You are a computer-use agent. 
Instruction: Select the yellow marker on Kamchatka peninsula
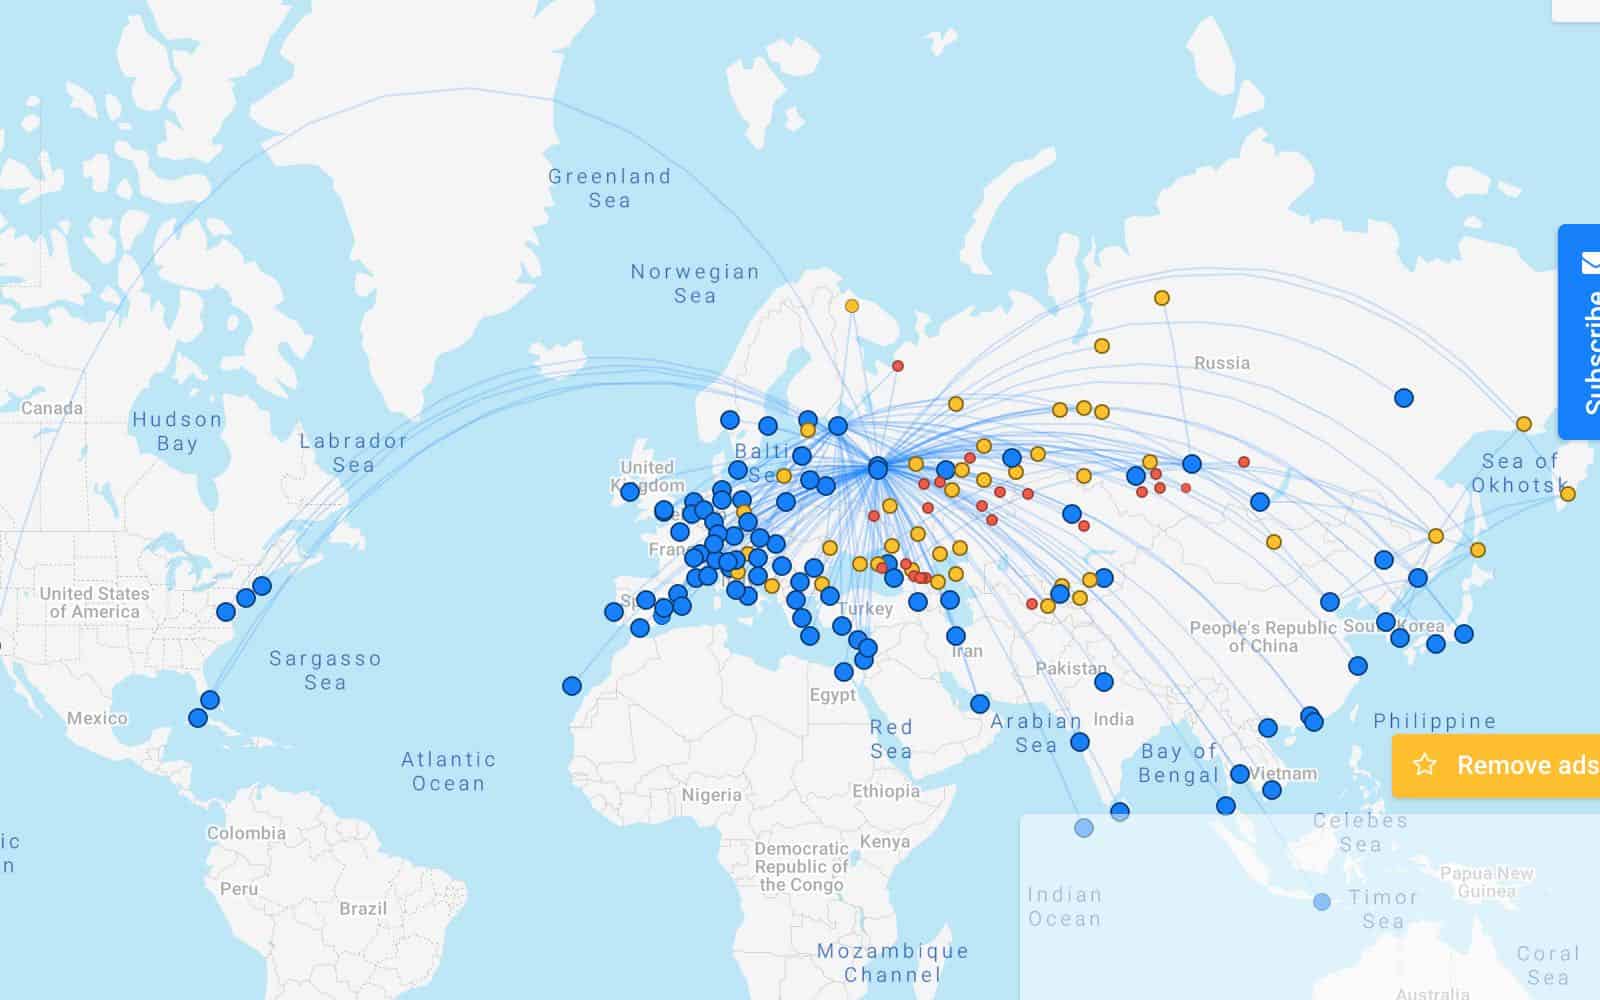[x=1568, y=494]
